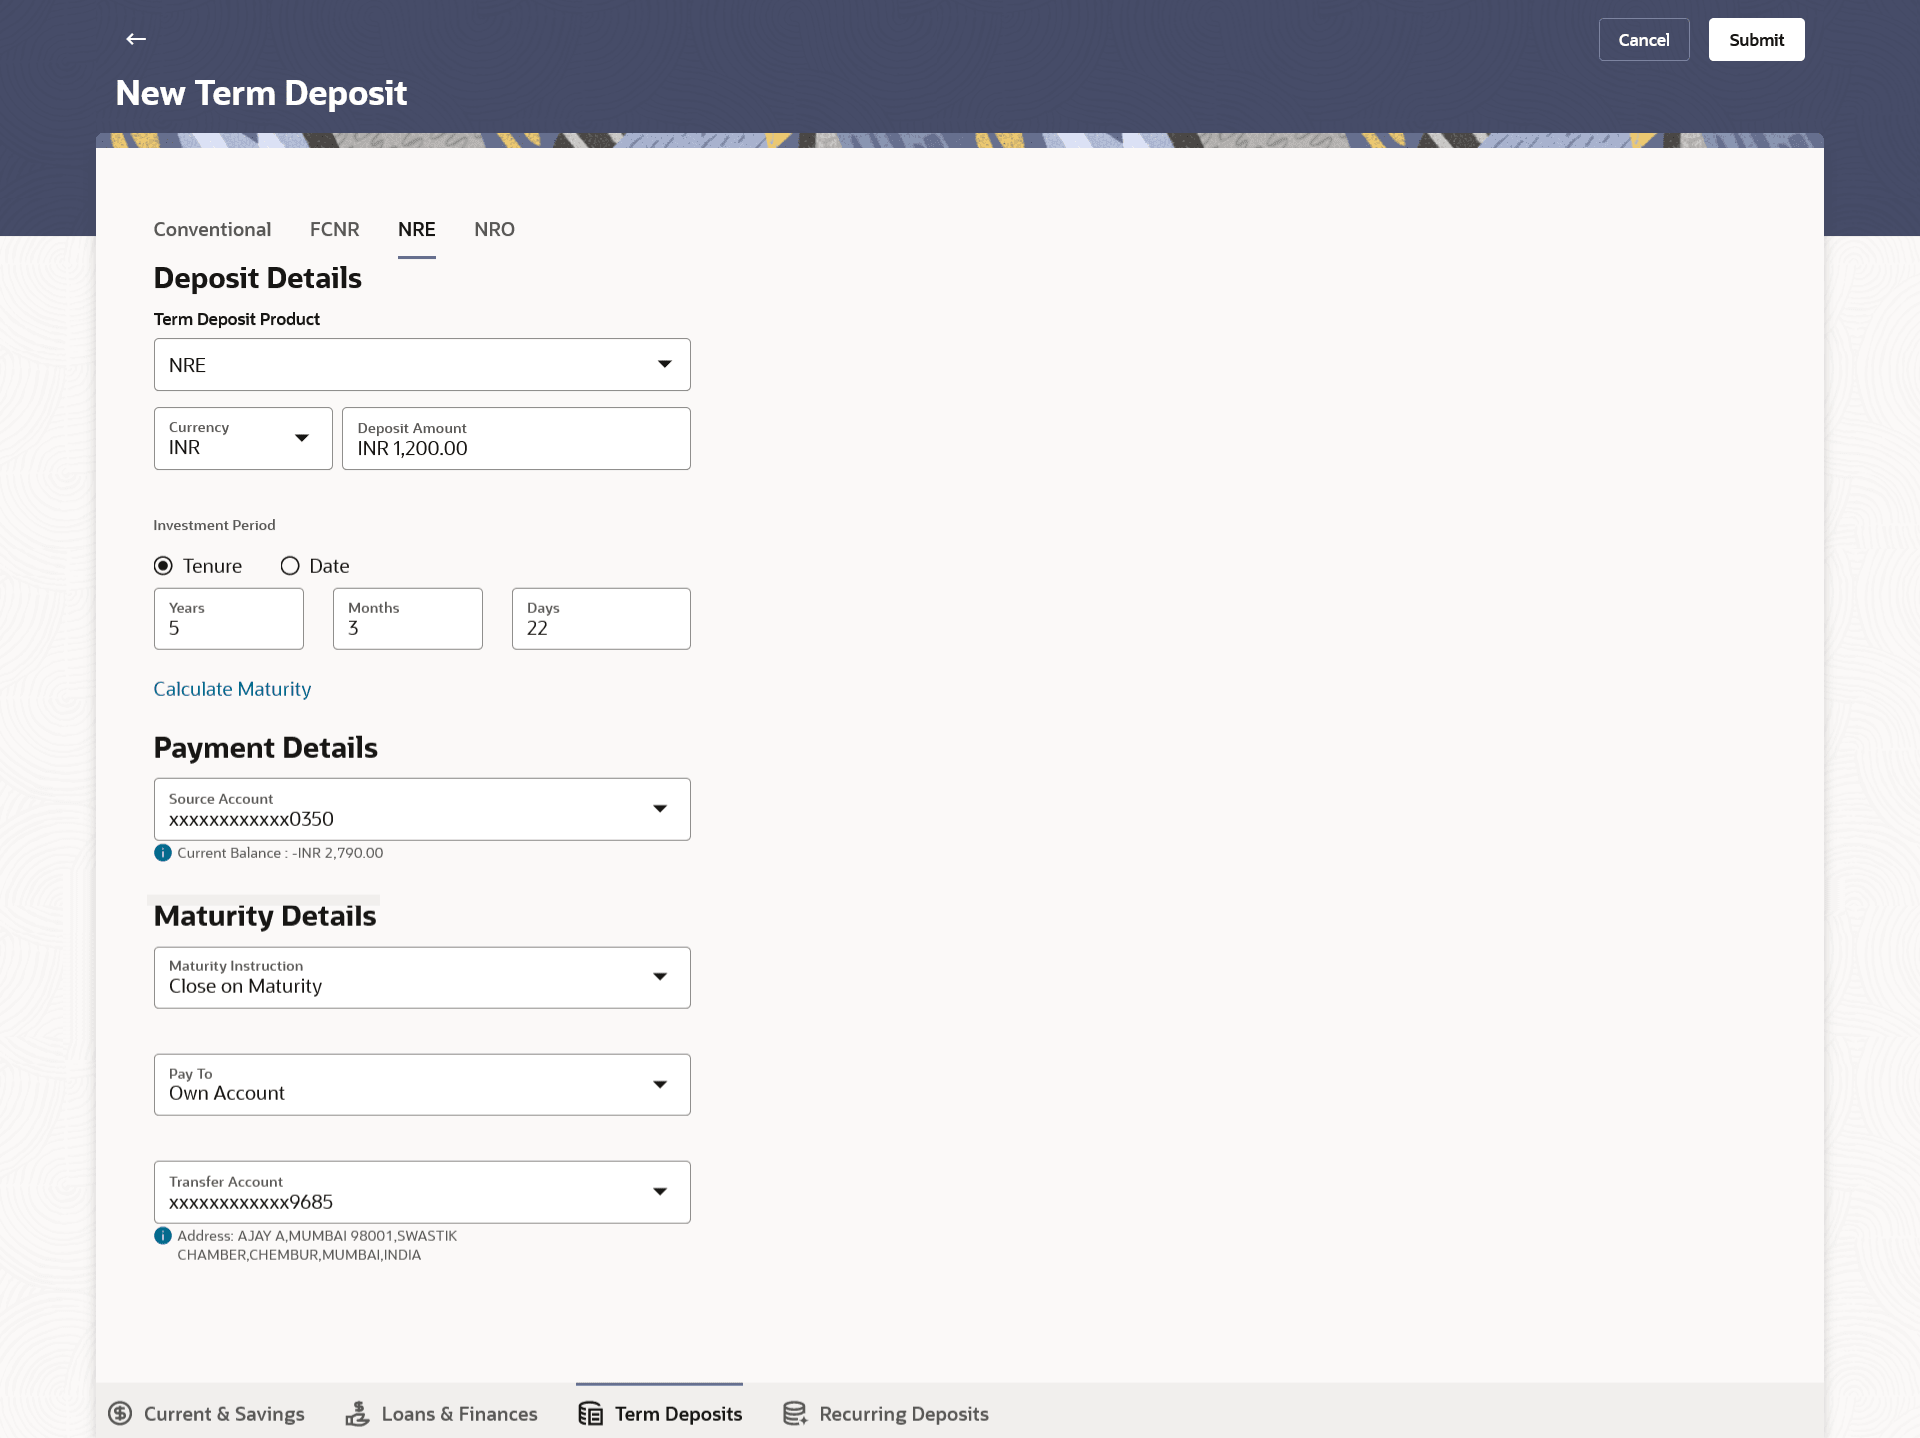The height and width of the screenshot is (1438, 1920).
Task: Click the address info icon
Action: click(x=163, y=1236)
